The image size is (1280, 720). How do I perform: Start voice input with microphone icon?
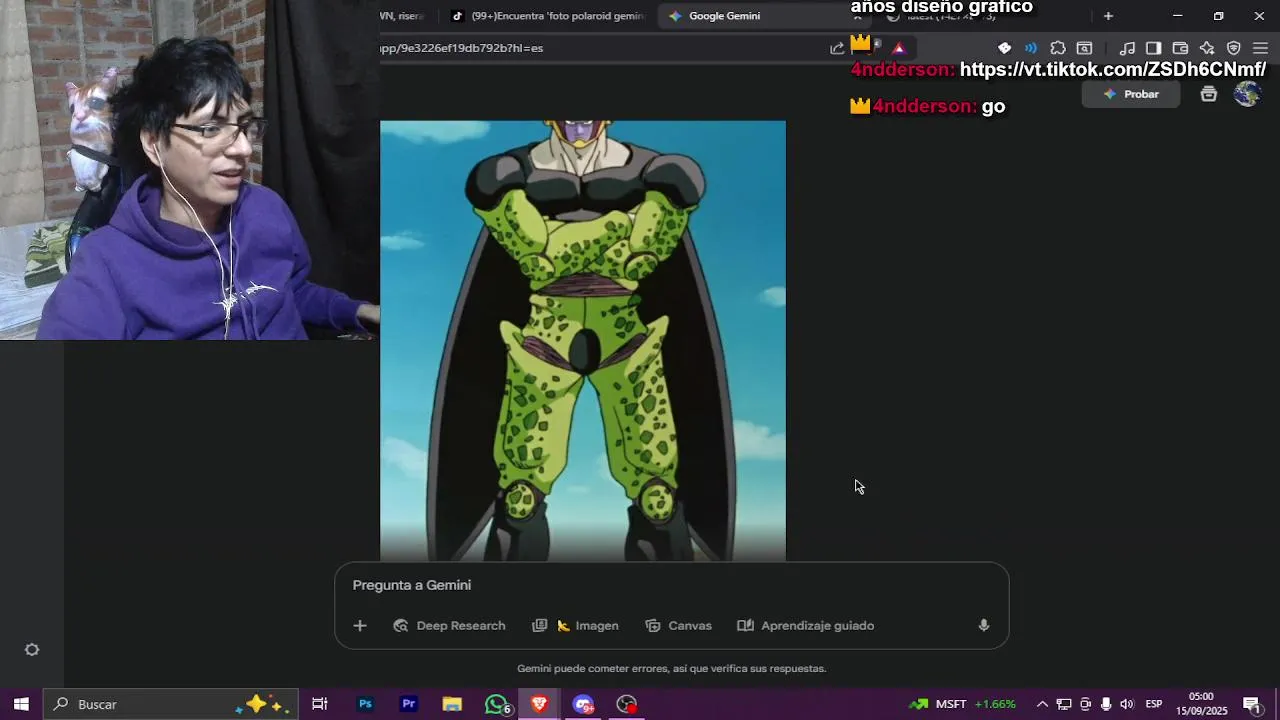pos(984,626)
